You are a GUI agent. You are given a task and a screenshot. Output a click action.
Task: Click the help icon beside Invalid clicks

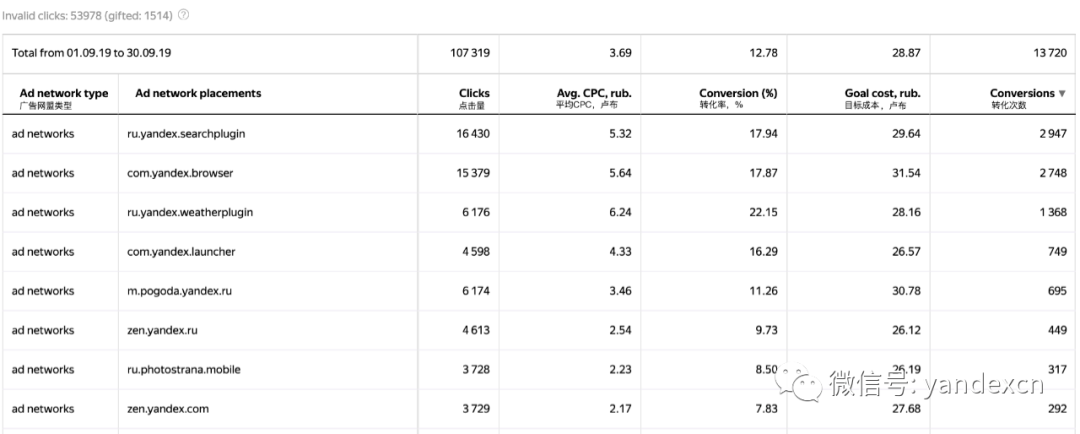(184, 16)
